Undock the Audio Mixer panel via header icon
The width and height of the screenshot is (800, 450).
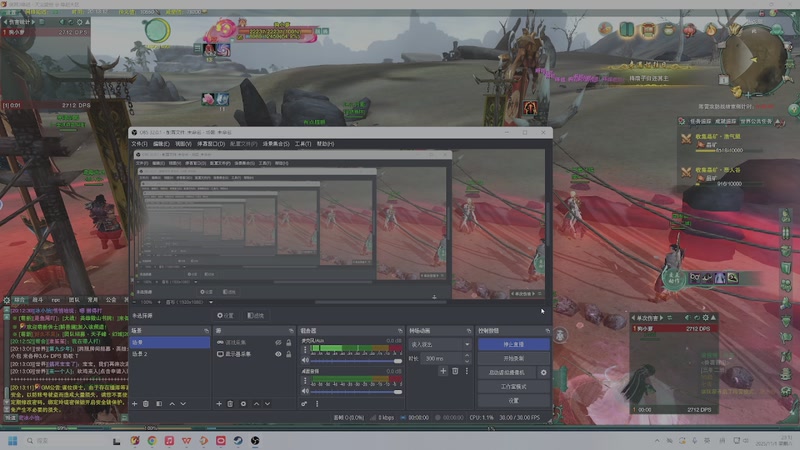pyautogui.click(x=400, y=331)
